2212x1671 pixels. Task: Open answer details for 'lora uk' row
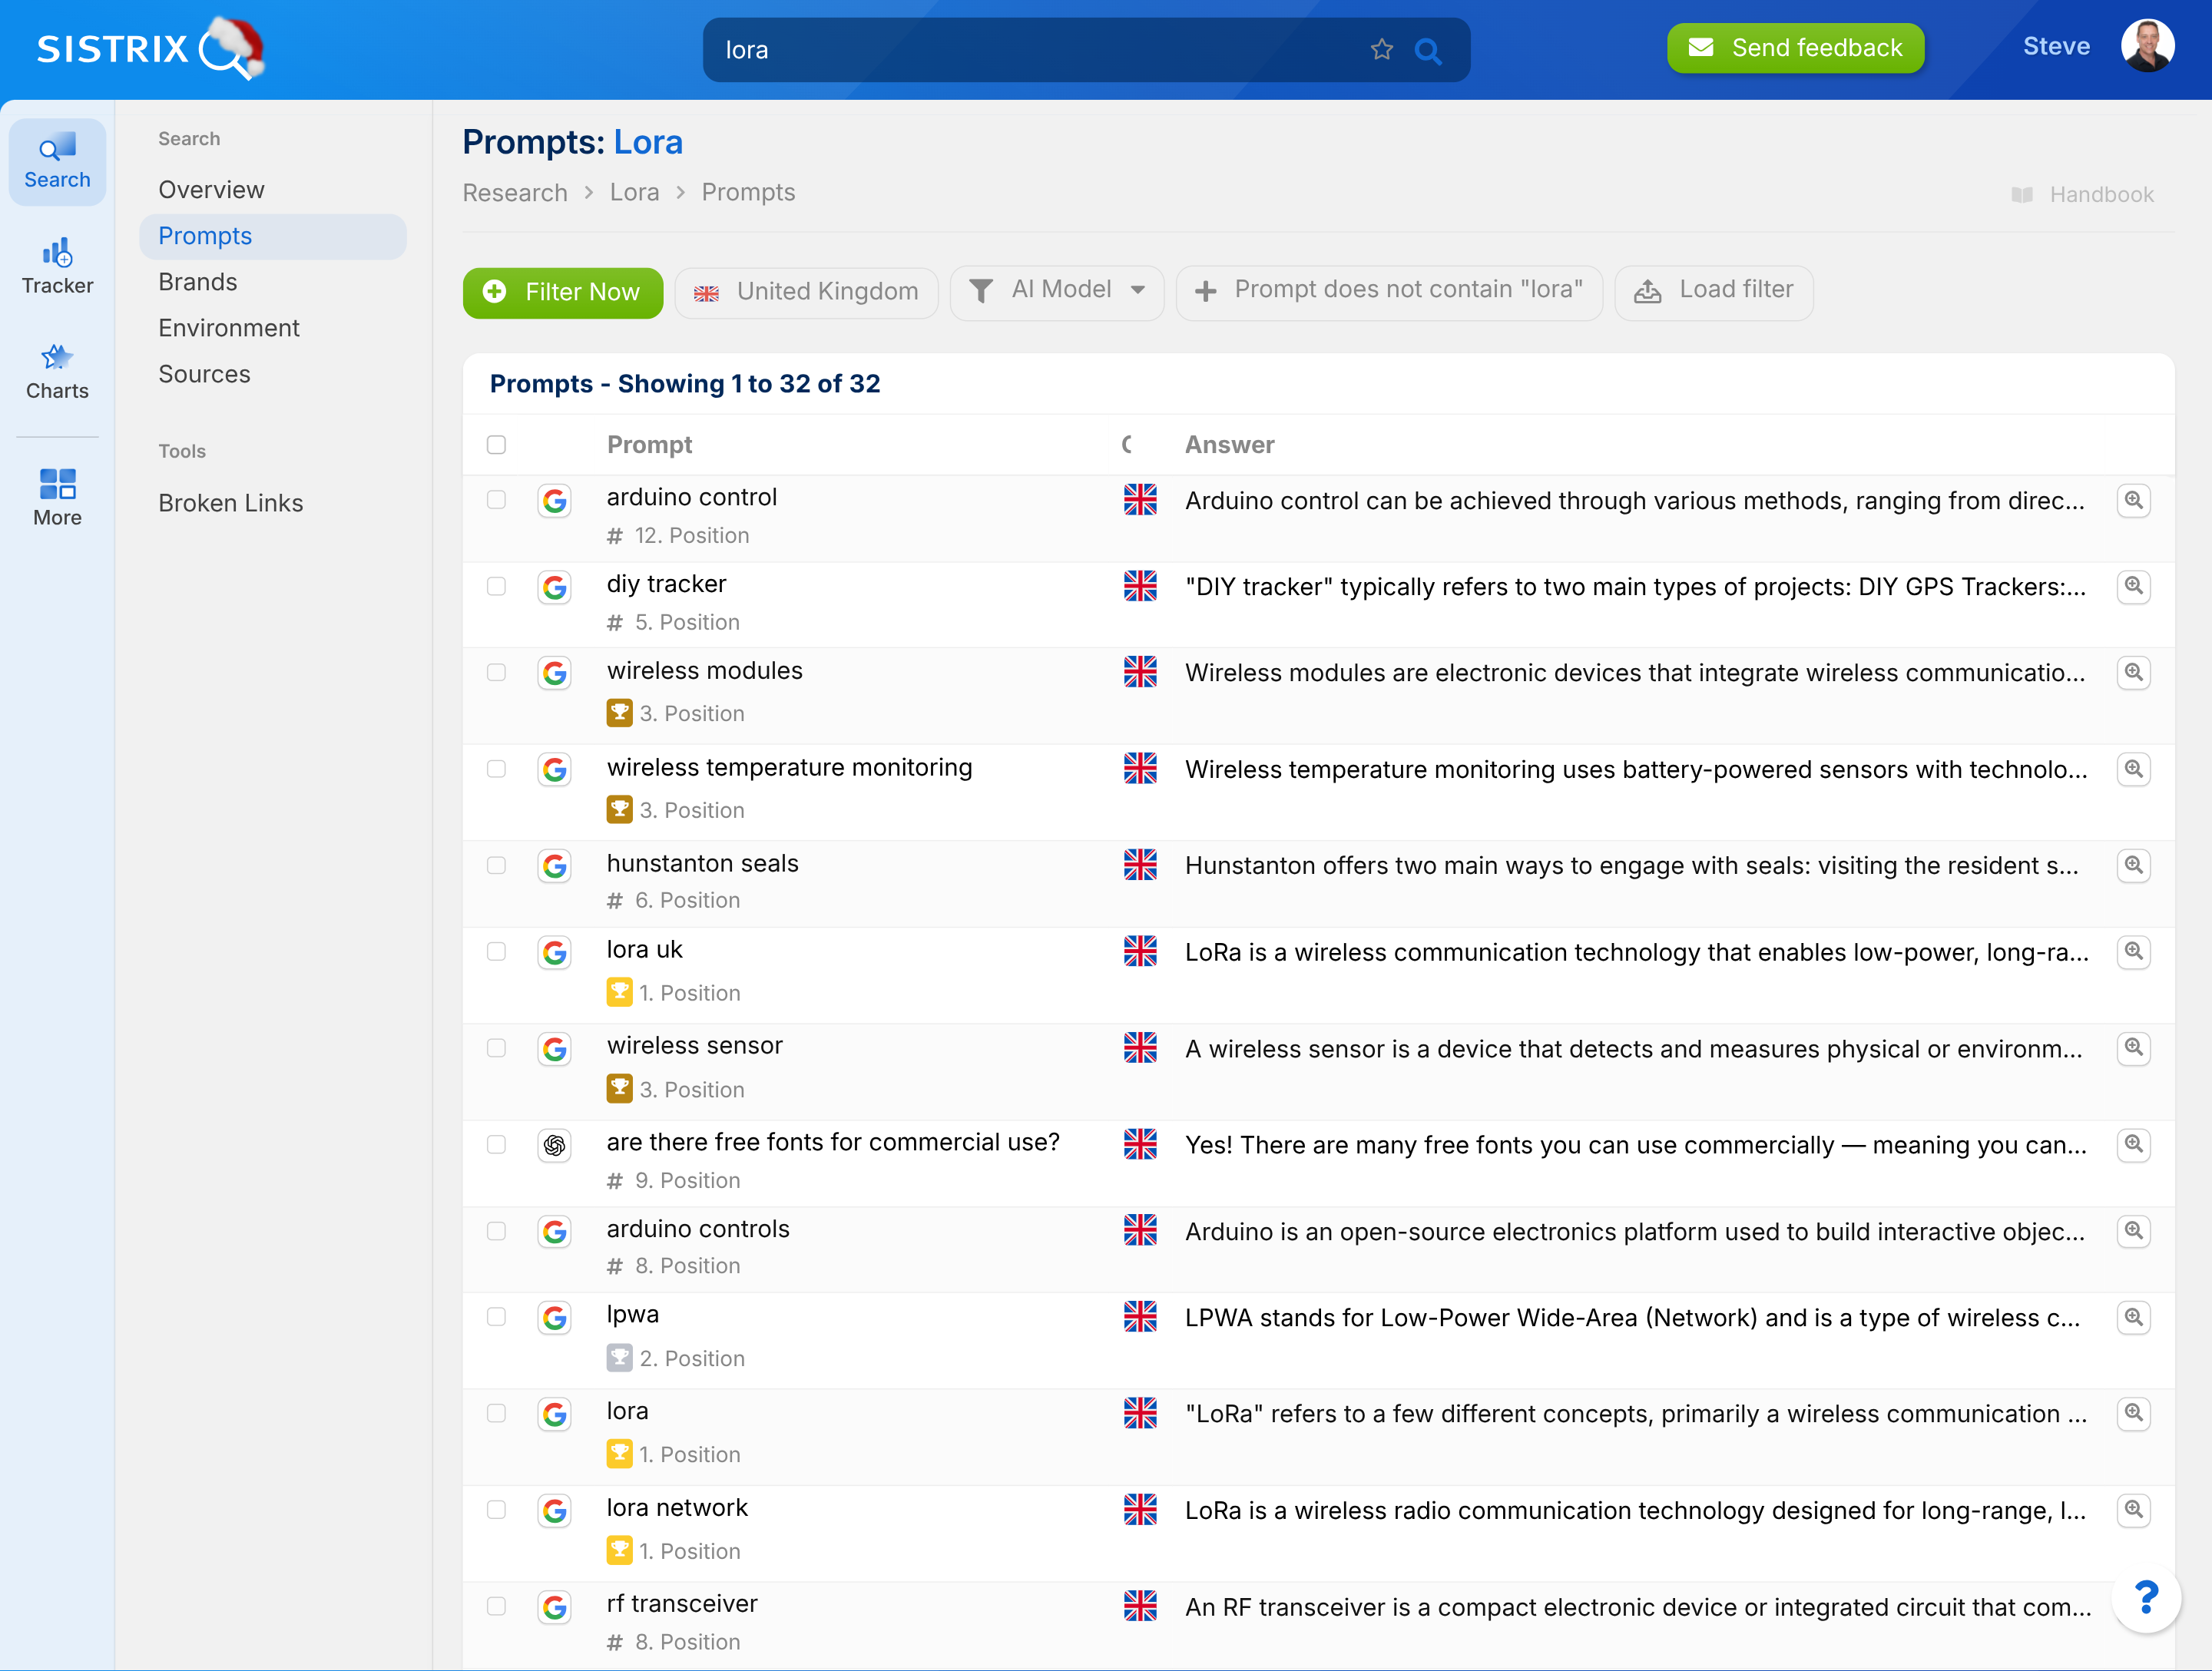coord(2133,951)
